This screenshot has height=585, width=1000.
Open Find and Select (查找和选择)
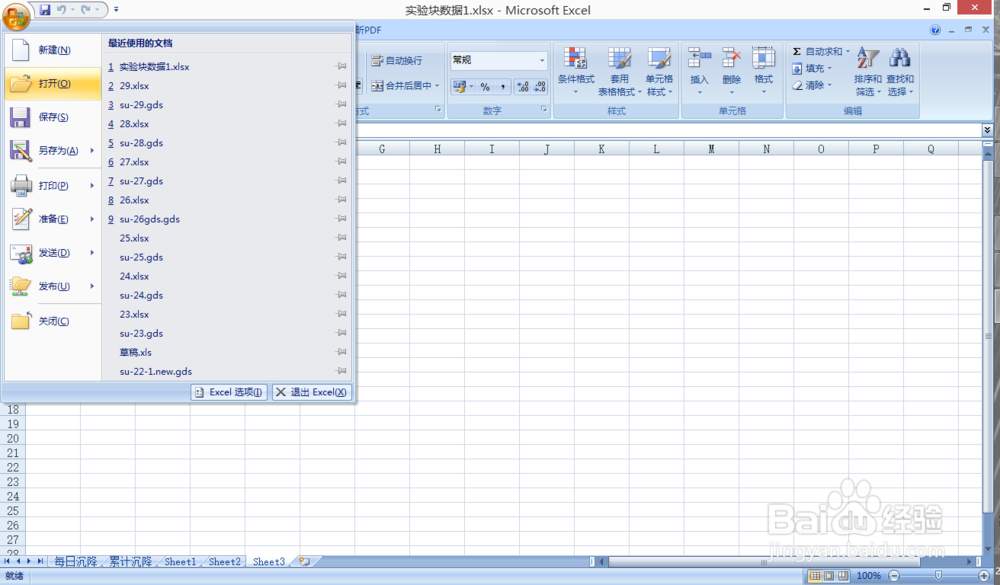900,71
